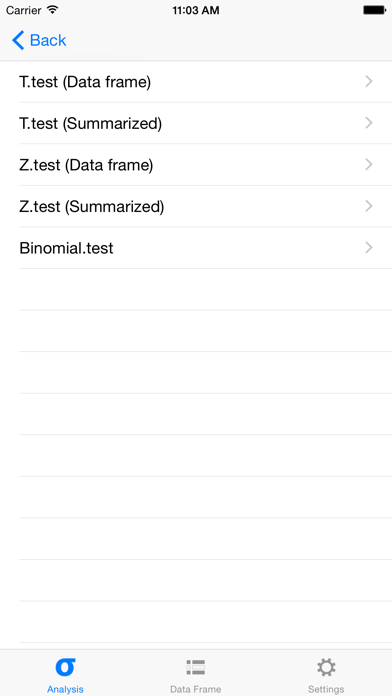The image size is (392, 696).
Task: Tap chevron on Binomial.test row
Action: tap(368, 248)
